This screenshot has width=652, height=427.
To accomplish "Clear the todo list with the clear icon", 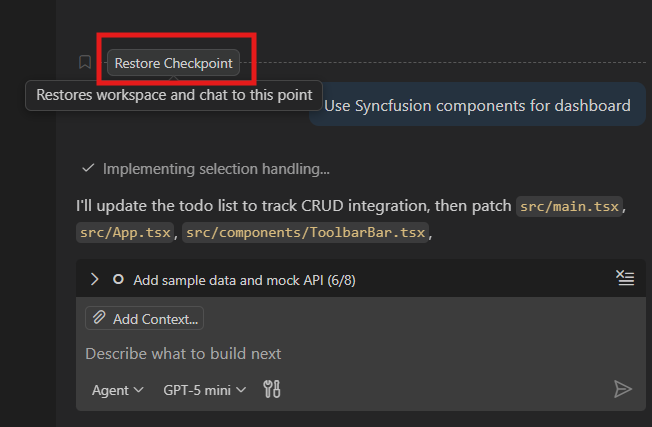I will (625, 279).
